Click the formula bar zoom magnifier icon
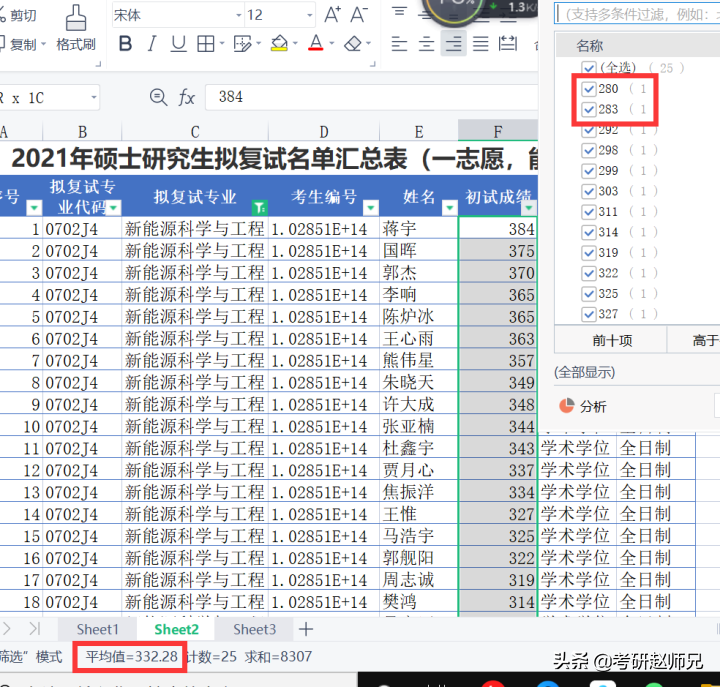720x687 pixels. click(158, 97)
